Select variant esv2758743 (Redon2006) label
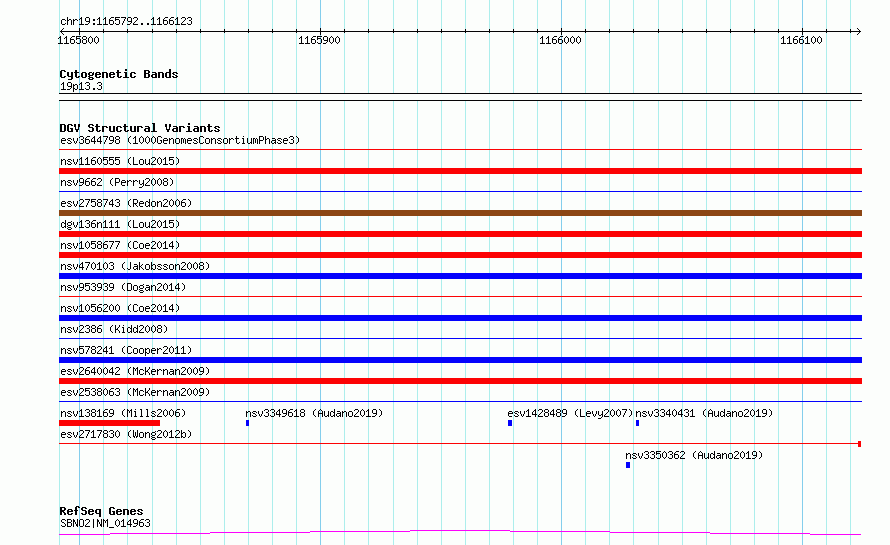Screen dimensions: 890x545 [x=126, y=203]
